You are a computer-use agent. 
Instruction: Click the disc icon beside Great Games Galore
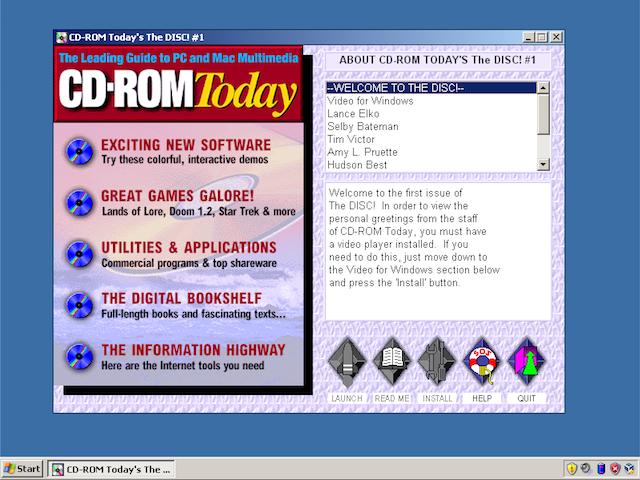[x=79, y=202]
